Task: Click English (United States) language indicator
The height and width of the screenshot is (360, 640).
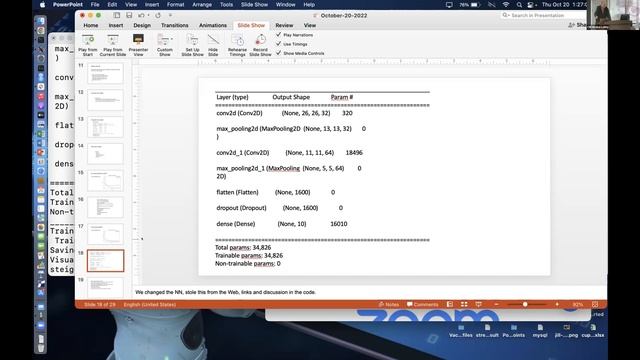Action: click(x=150, y=304)
